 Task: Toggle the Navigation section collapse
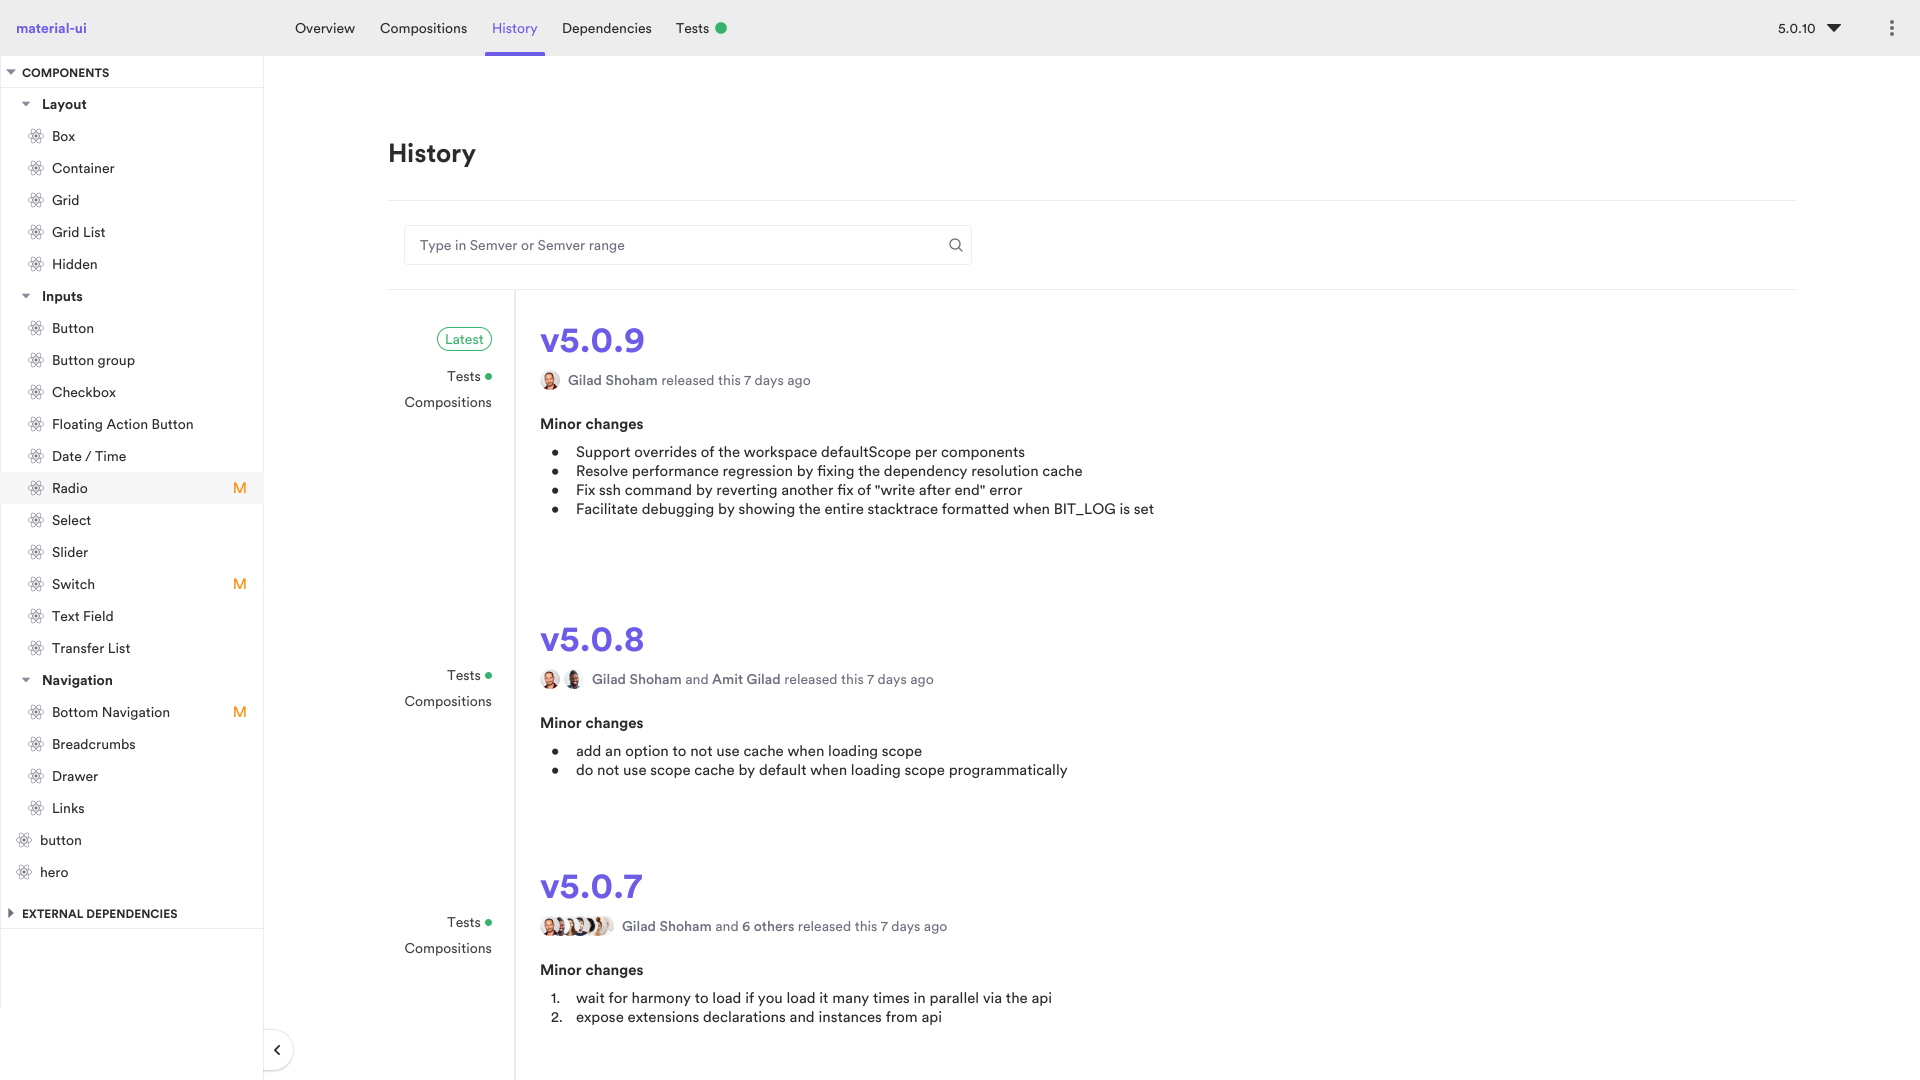(26, 679)
